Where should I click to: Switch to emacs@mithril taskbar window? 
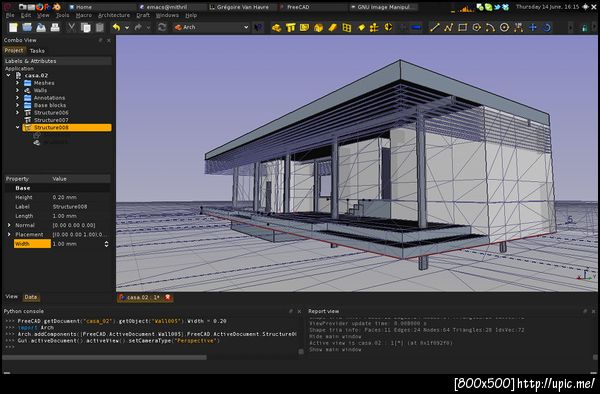[171, 7]
